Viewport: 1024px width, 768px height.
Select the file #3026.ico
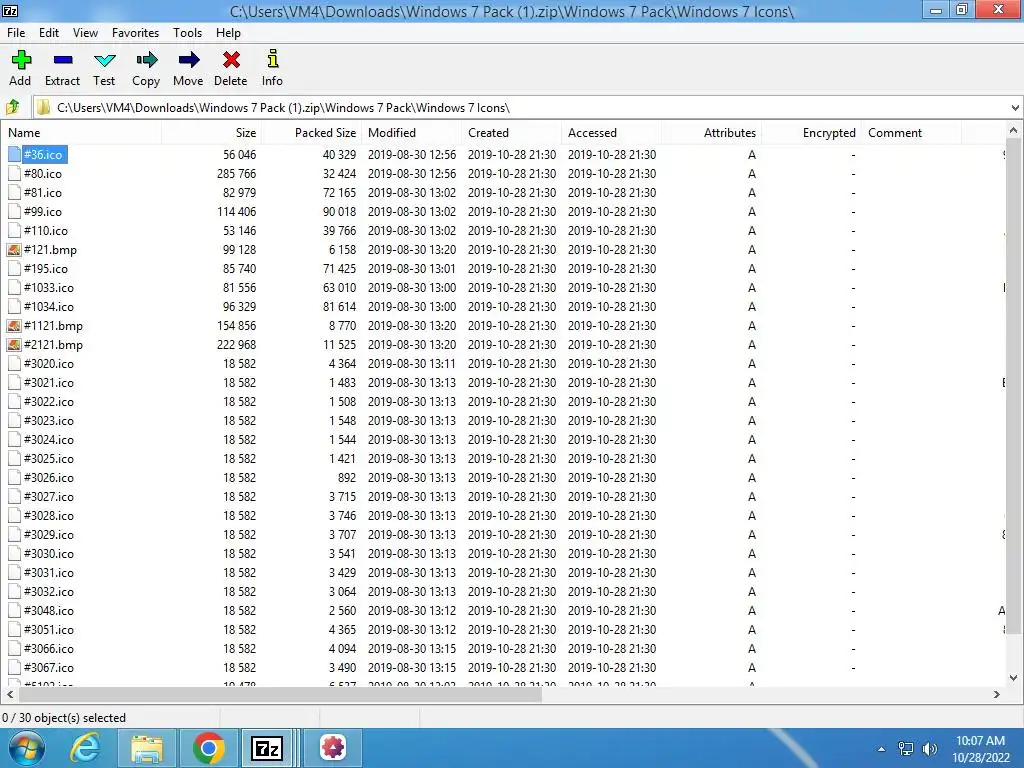[x=49, y=477]
